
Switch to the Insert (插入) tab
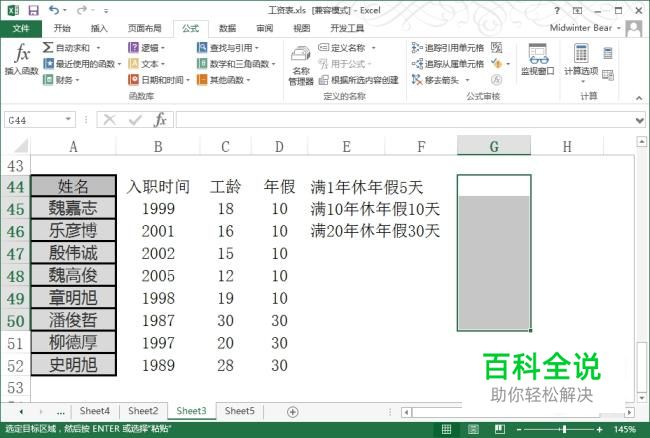pyautogui.click(x=99, y=28)
